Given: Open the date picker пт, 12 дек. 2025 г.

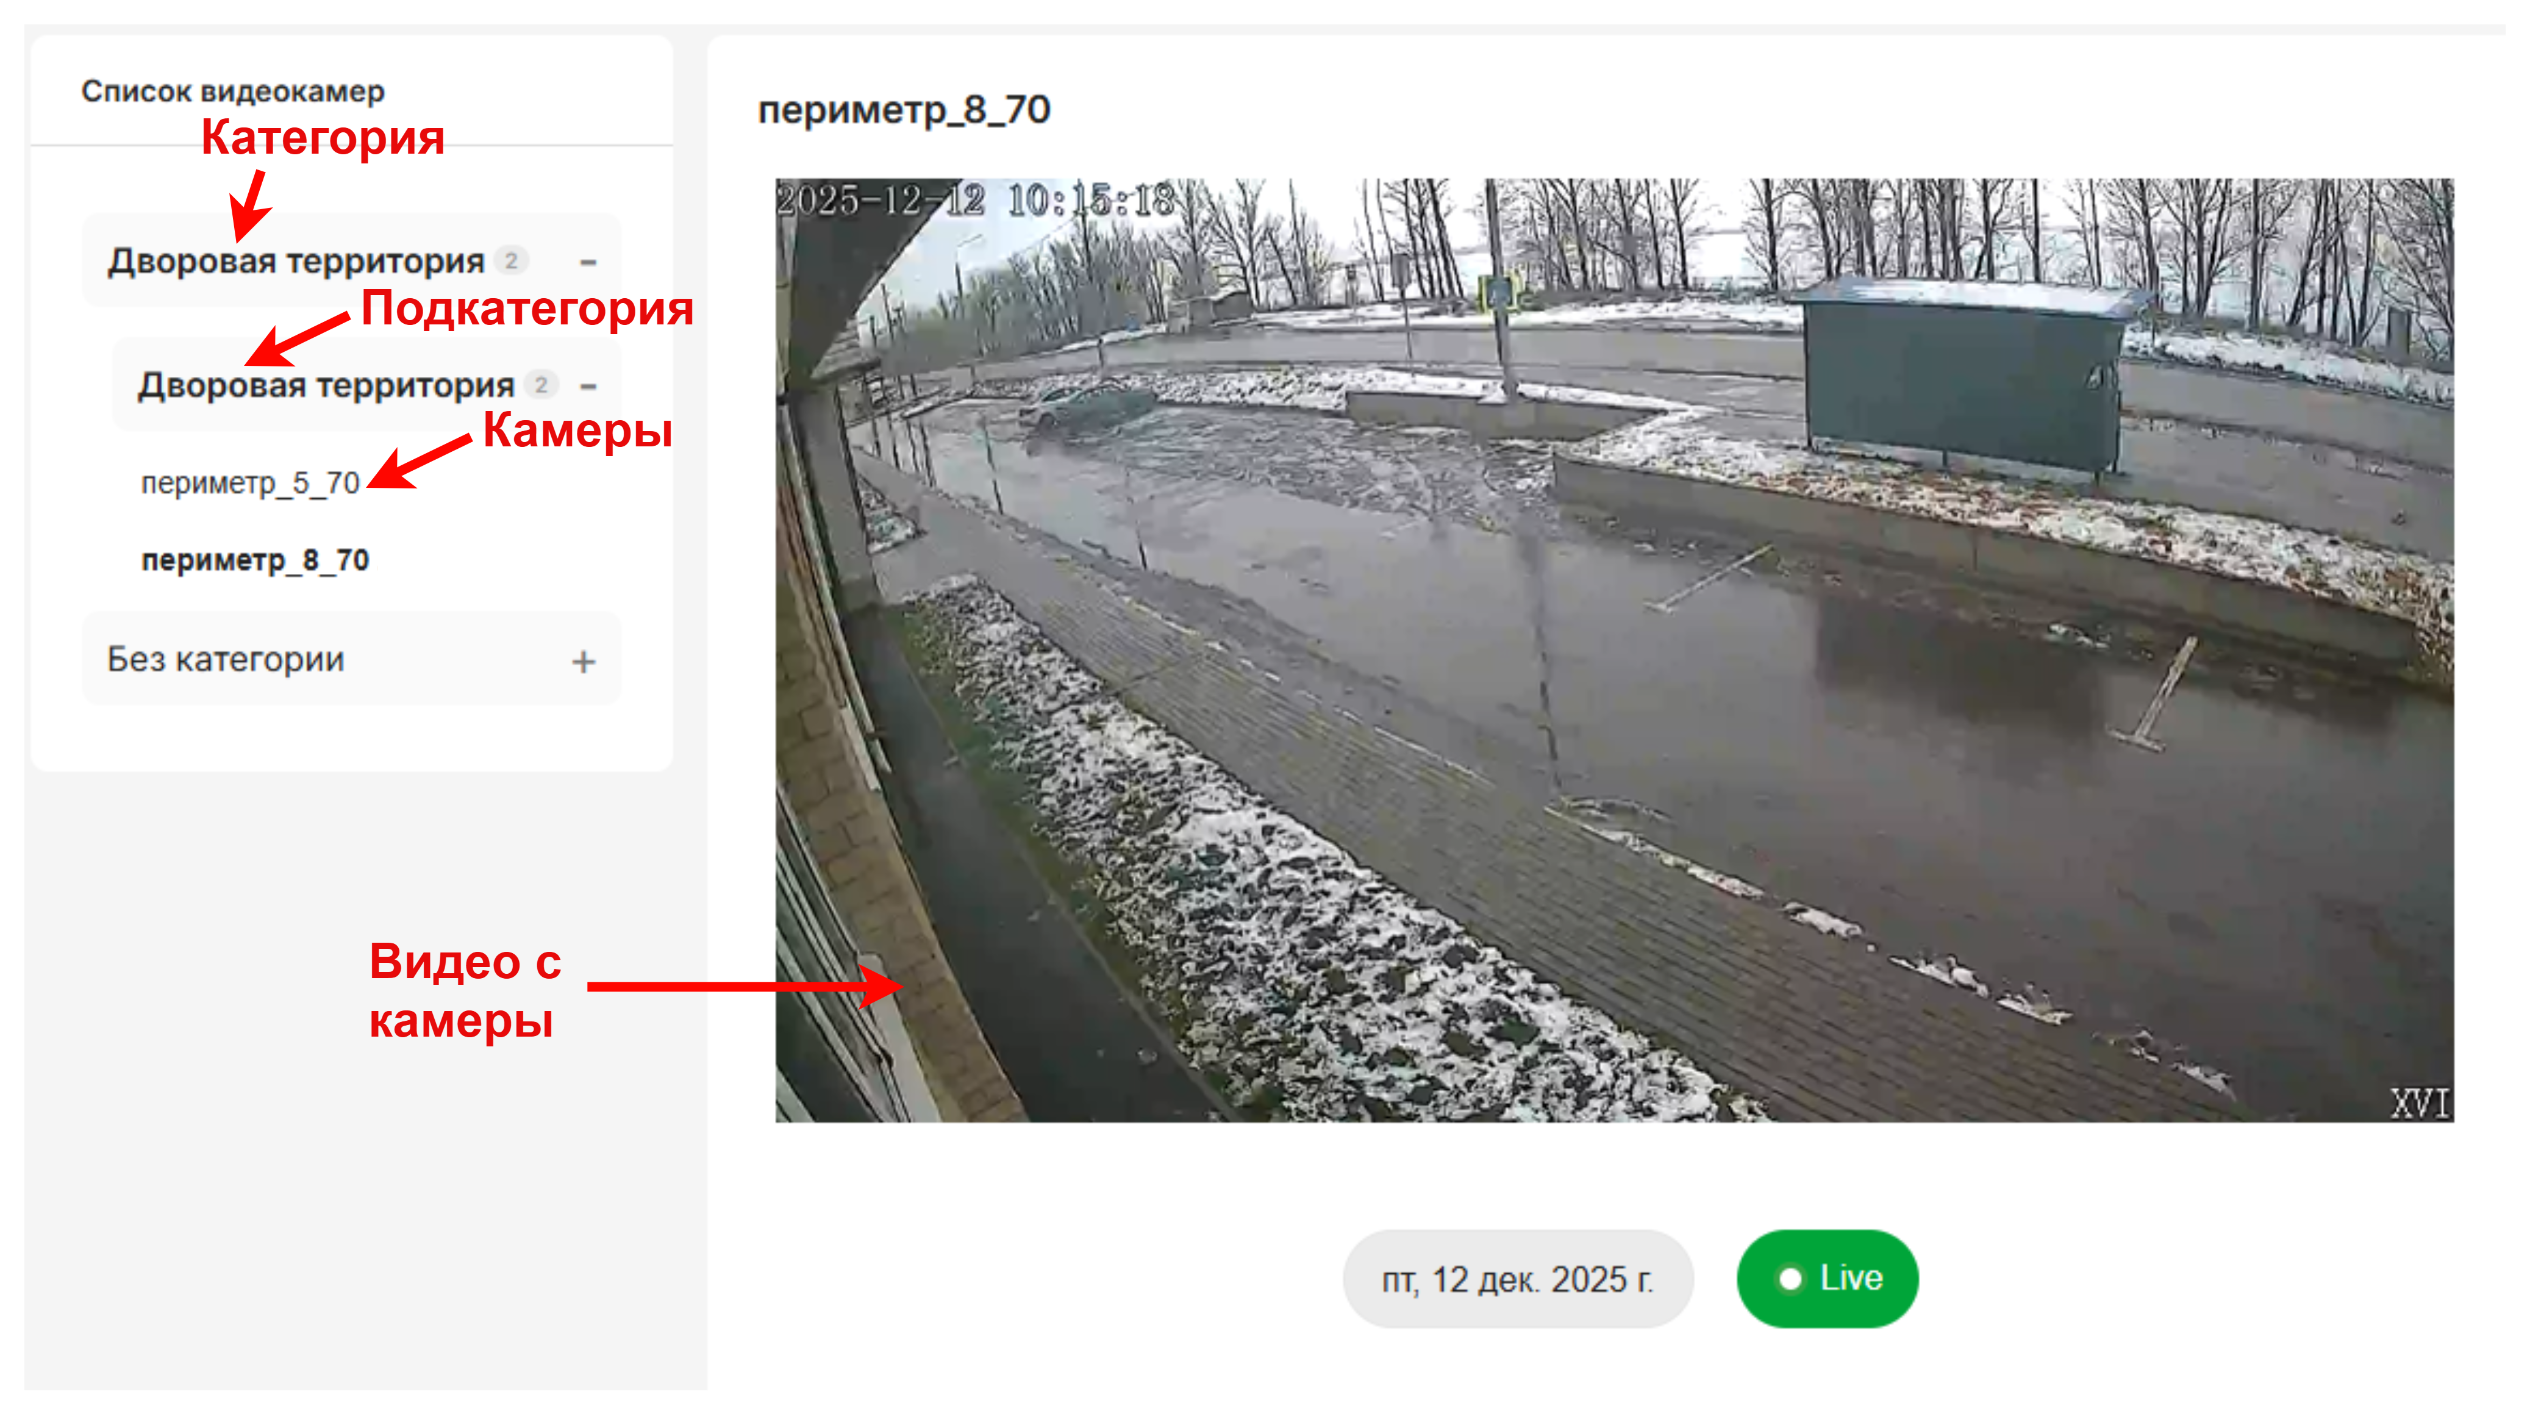Looking at the screenshot, I should tap(1517, 1279).
